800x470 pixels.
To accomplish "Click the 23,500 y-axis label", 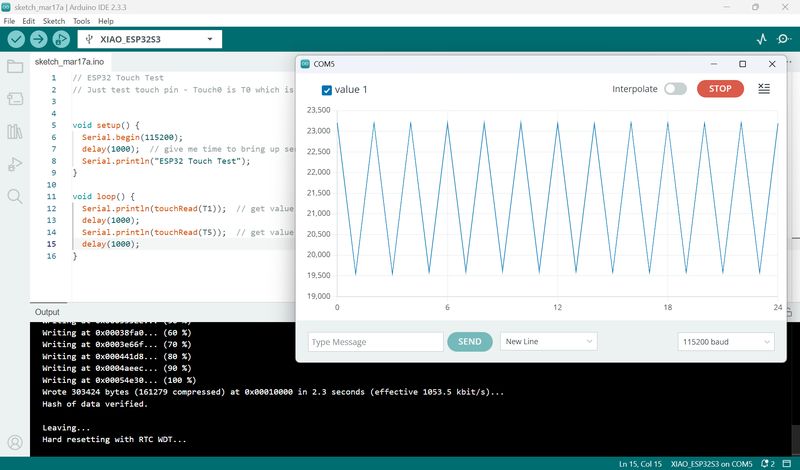I will (318, 110).
